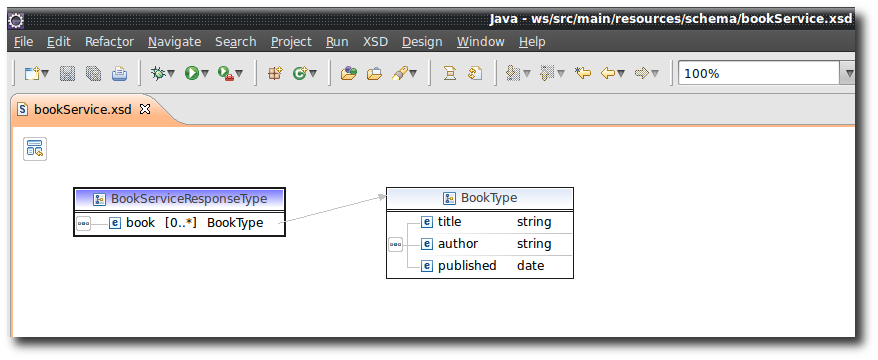Click the Save All toolbar icon

pyautogui.click(x=94, y=73)
